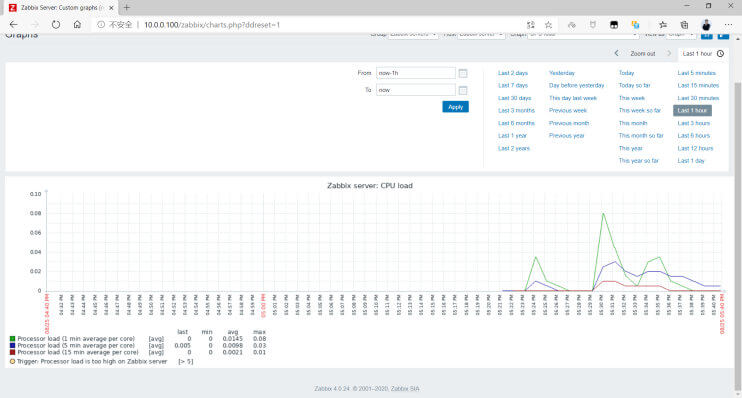Select the Last 2 years range
This screenshot has height=398, width=742.
tap(513, 149)
